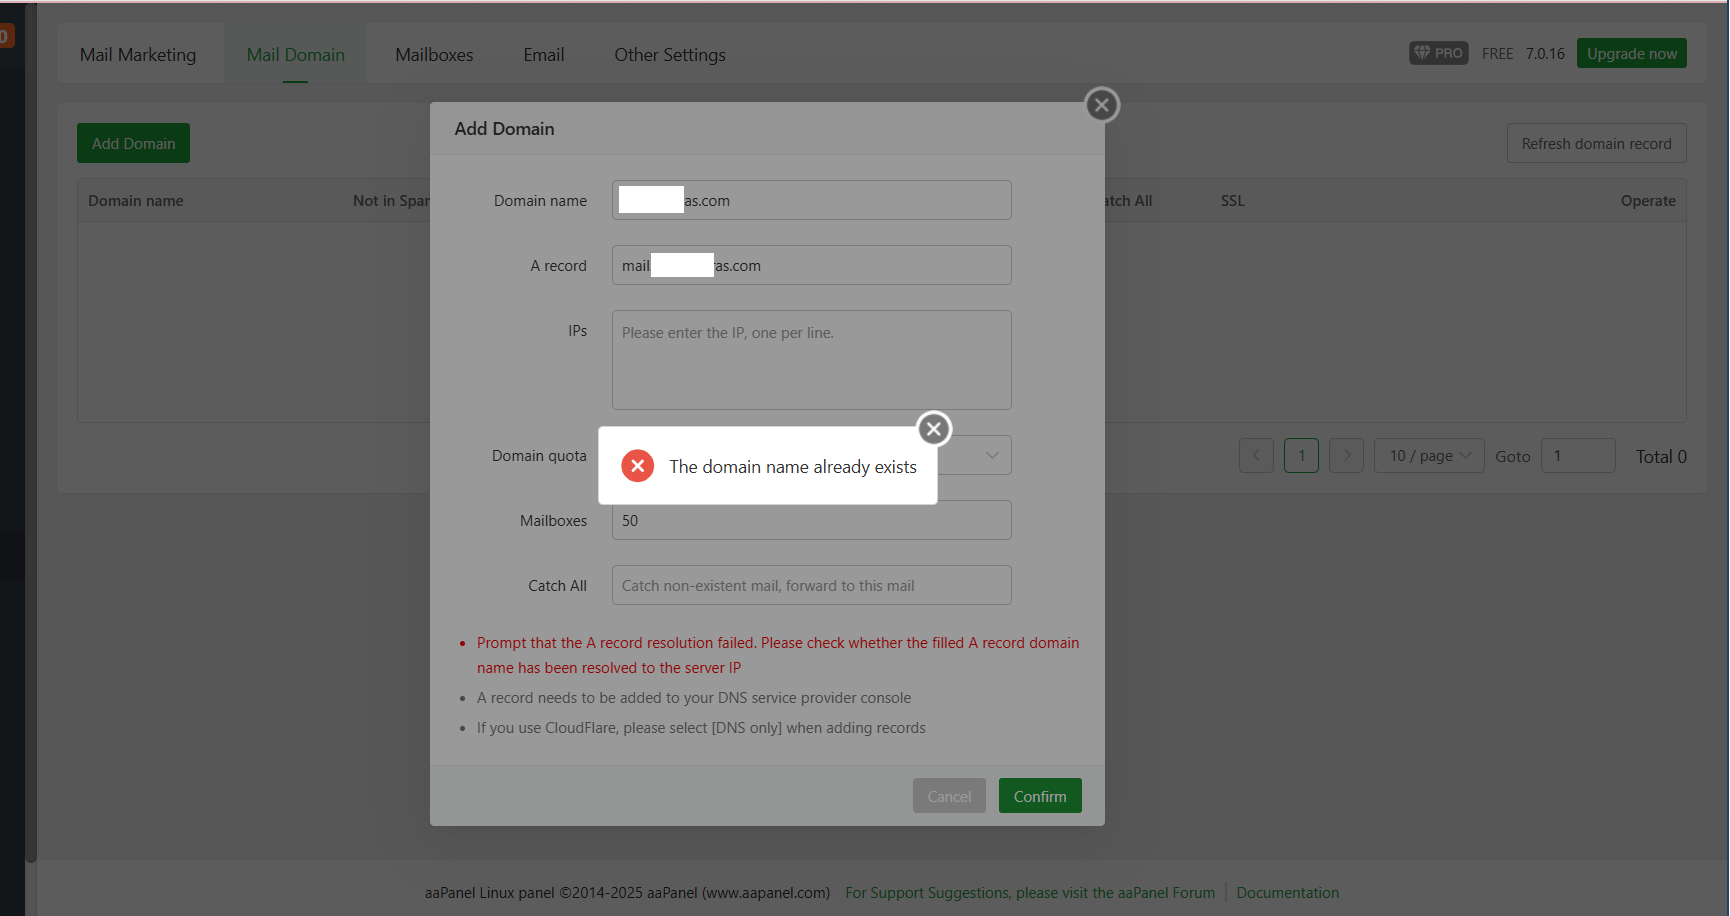Click the IPs textarea
Screen dimensions: 1730x916
[x=812, y=360]
